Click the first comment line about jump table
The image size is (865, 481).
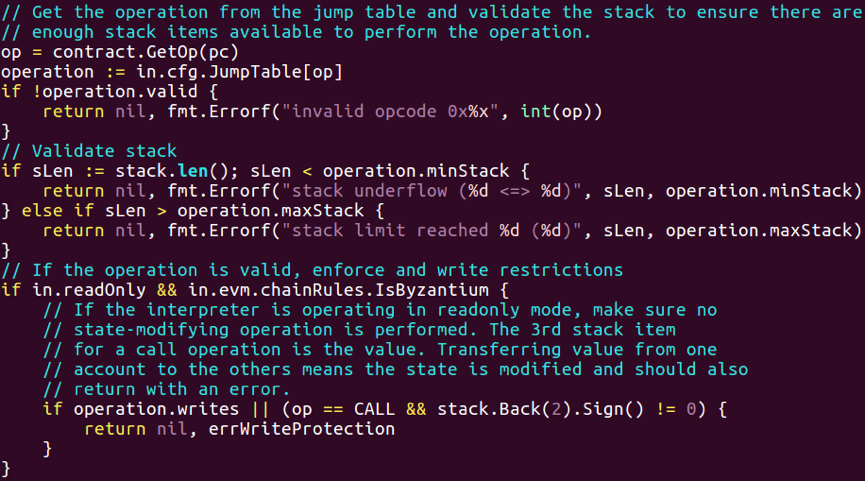pos(431,12)
